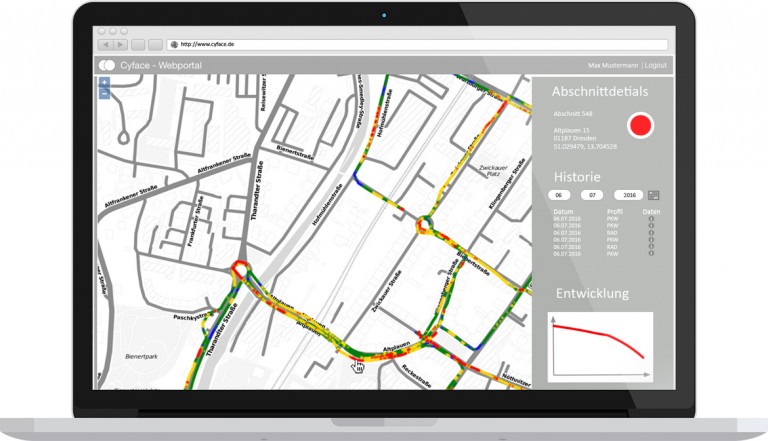Zoom in on the map
Image resolution: width=768 pixels, height=441 pixels.
104,83
